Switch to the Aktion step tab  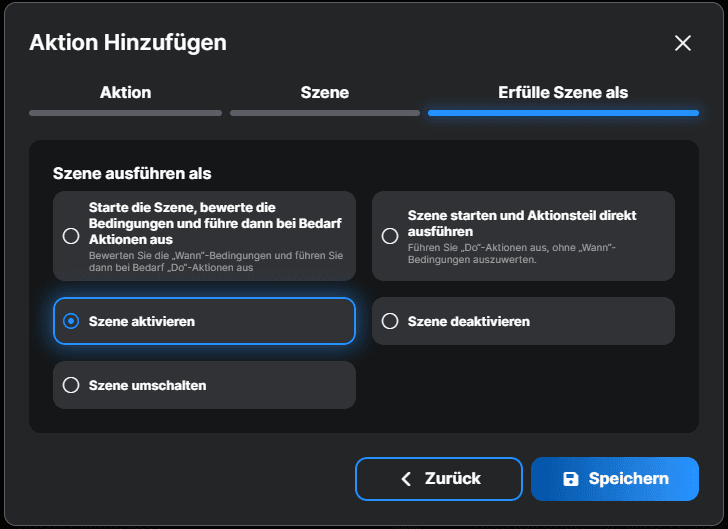(125, 92)
